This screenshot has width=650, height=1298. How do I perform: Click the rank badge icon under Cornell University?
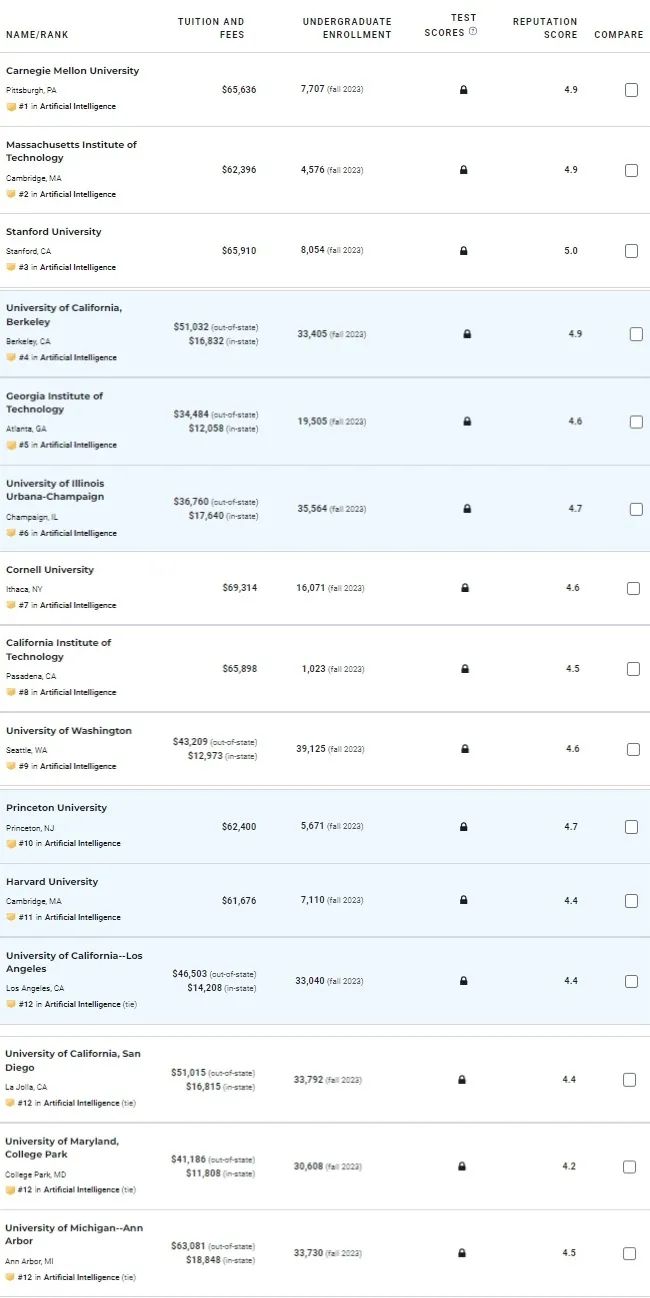coord(11,605)
